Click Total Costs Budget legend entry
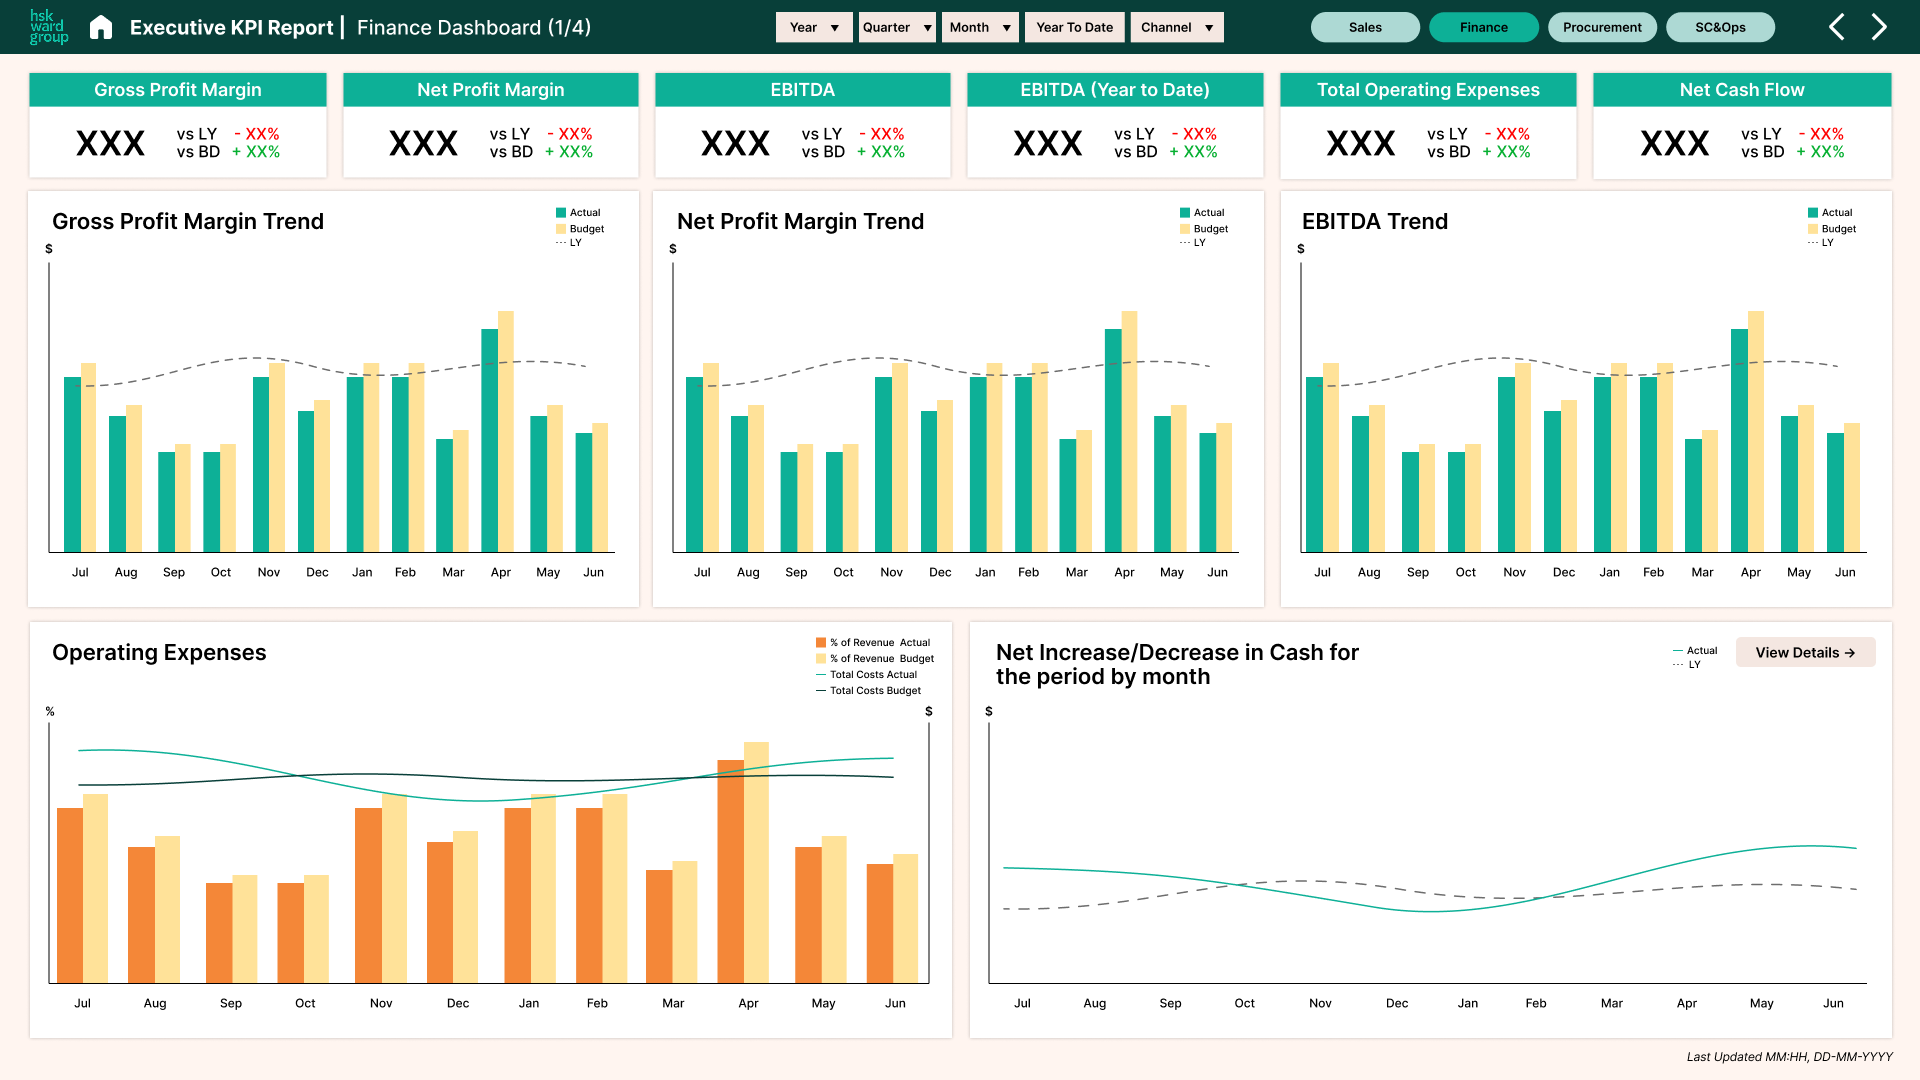The width and height of the screenshot is (1920, 1080). point(869,691)
